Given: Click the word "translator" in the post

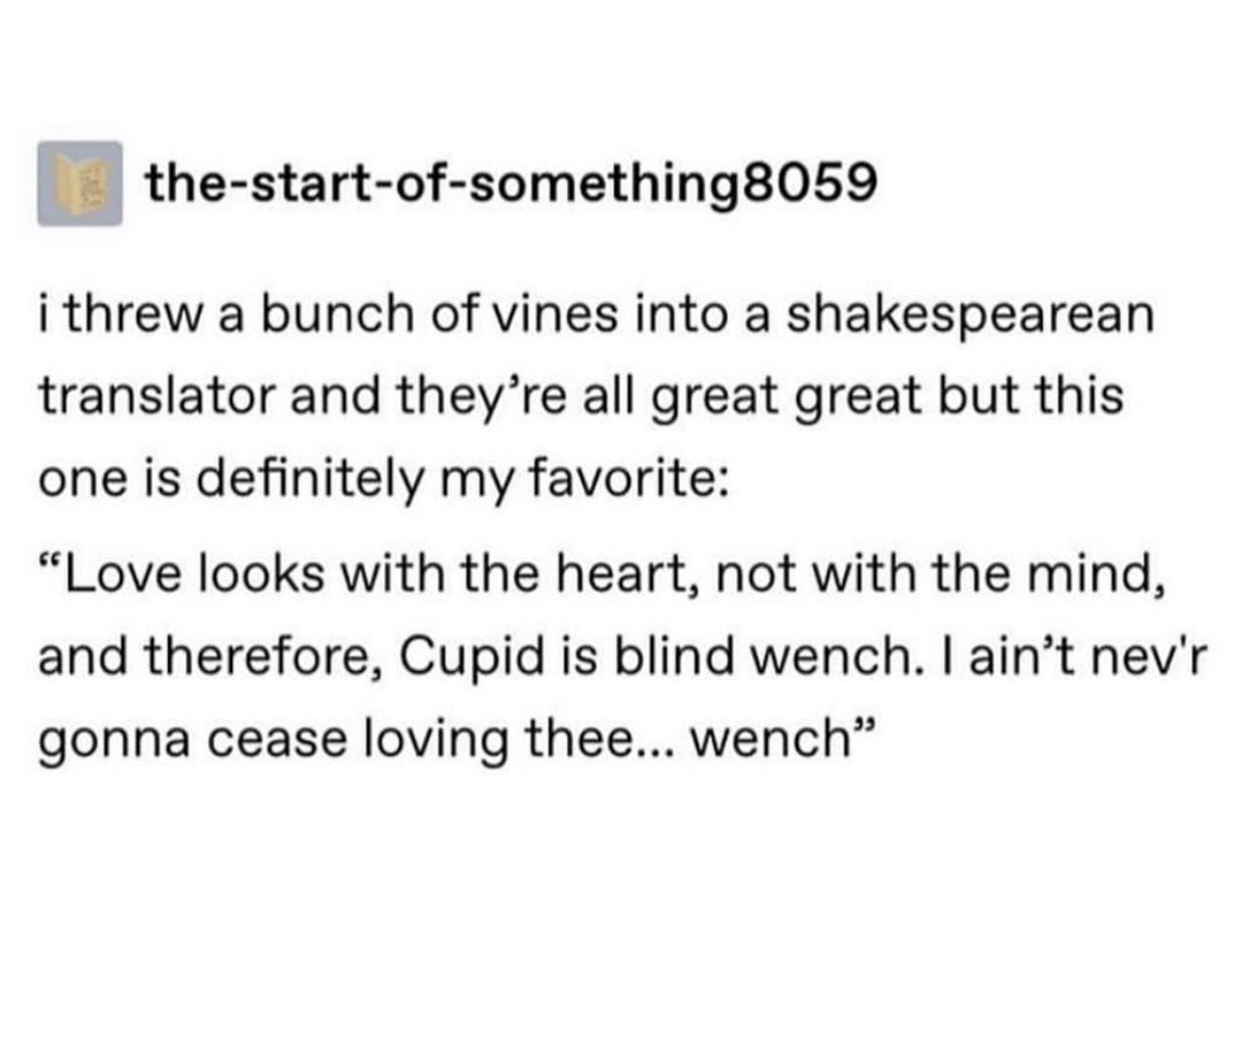Looking at the screenshot, I should pyautogui.click(x=157, y=396).
